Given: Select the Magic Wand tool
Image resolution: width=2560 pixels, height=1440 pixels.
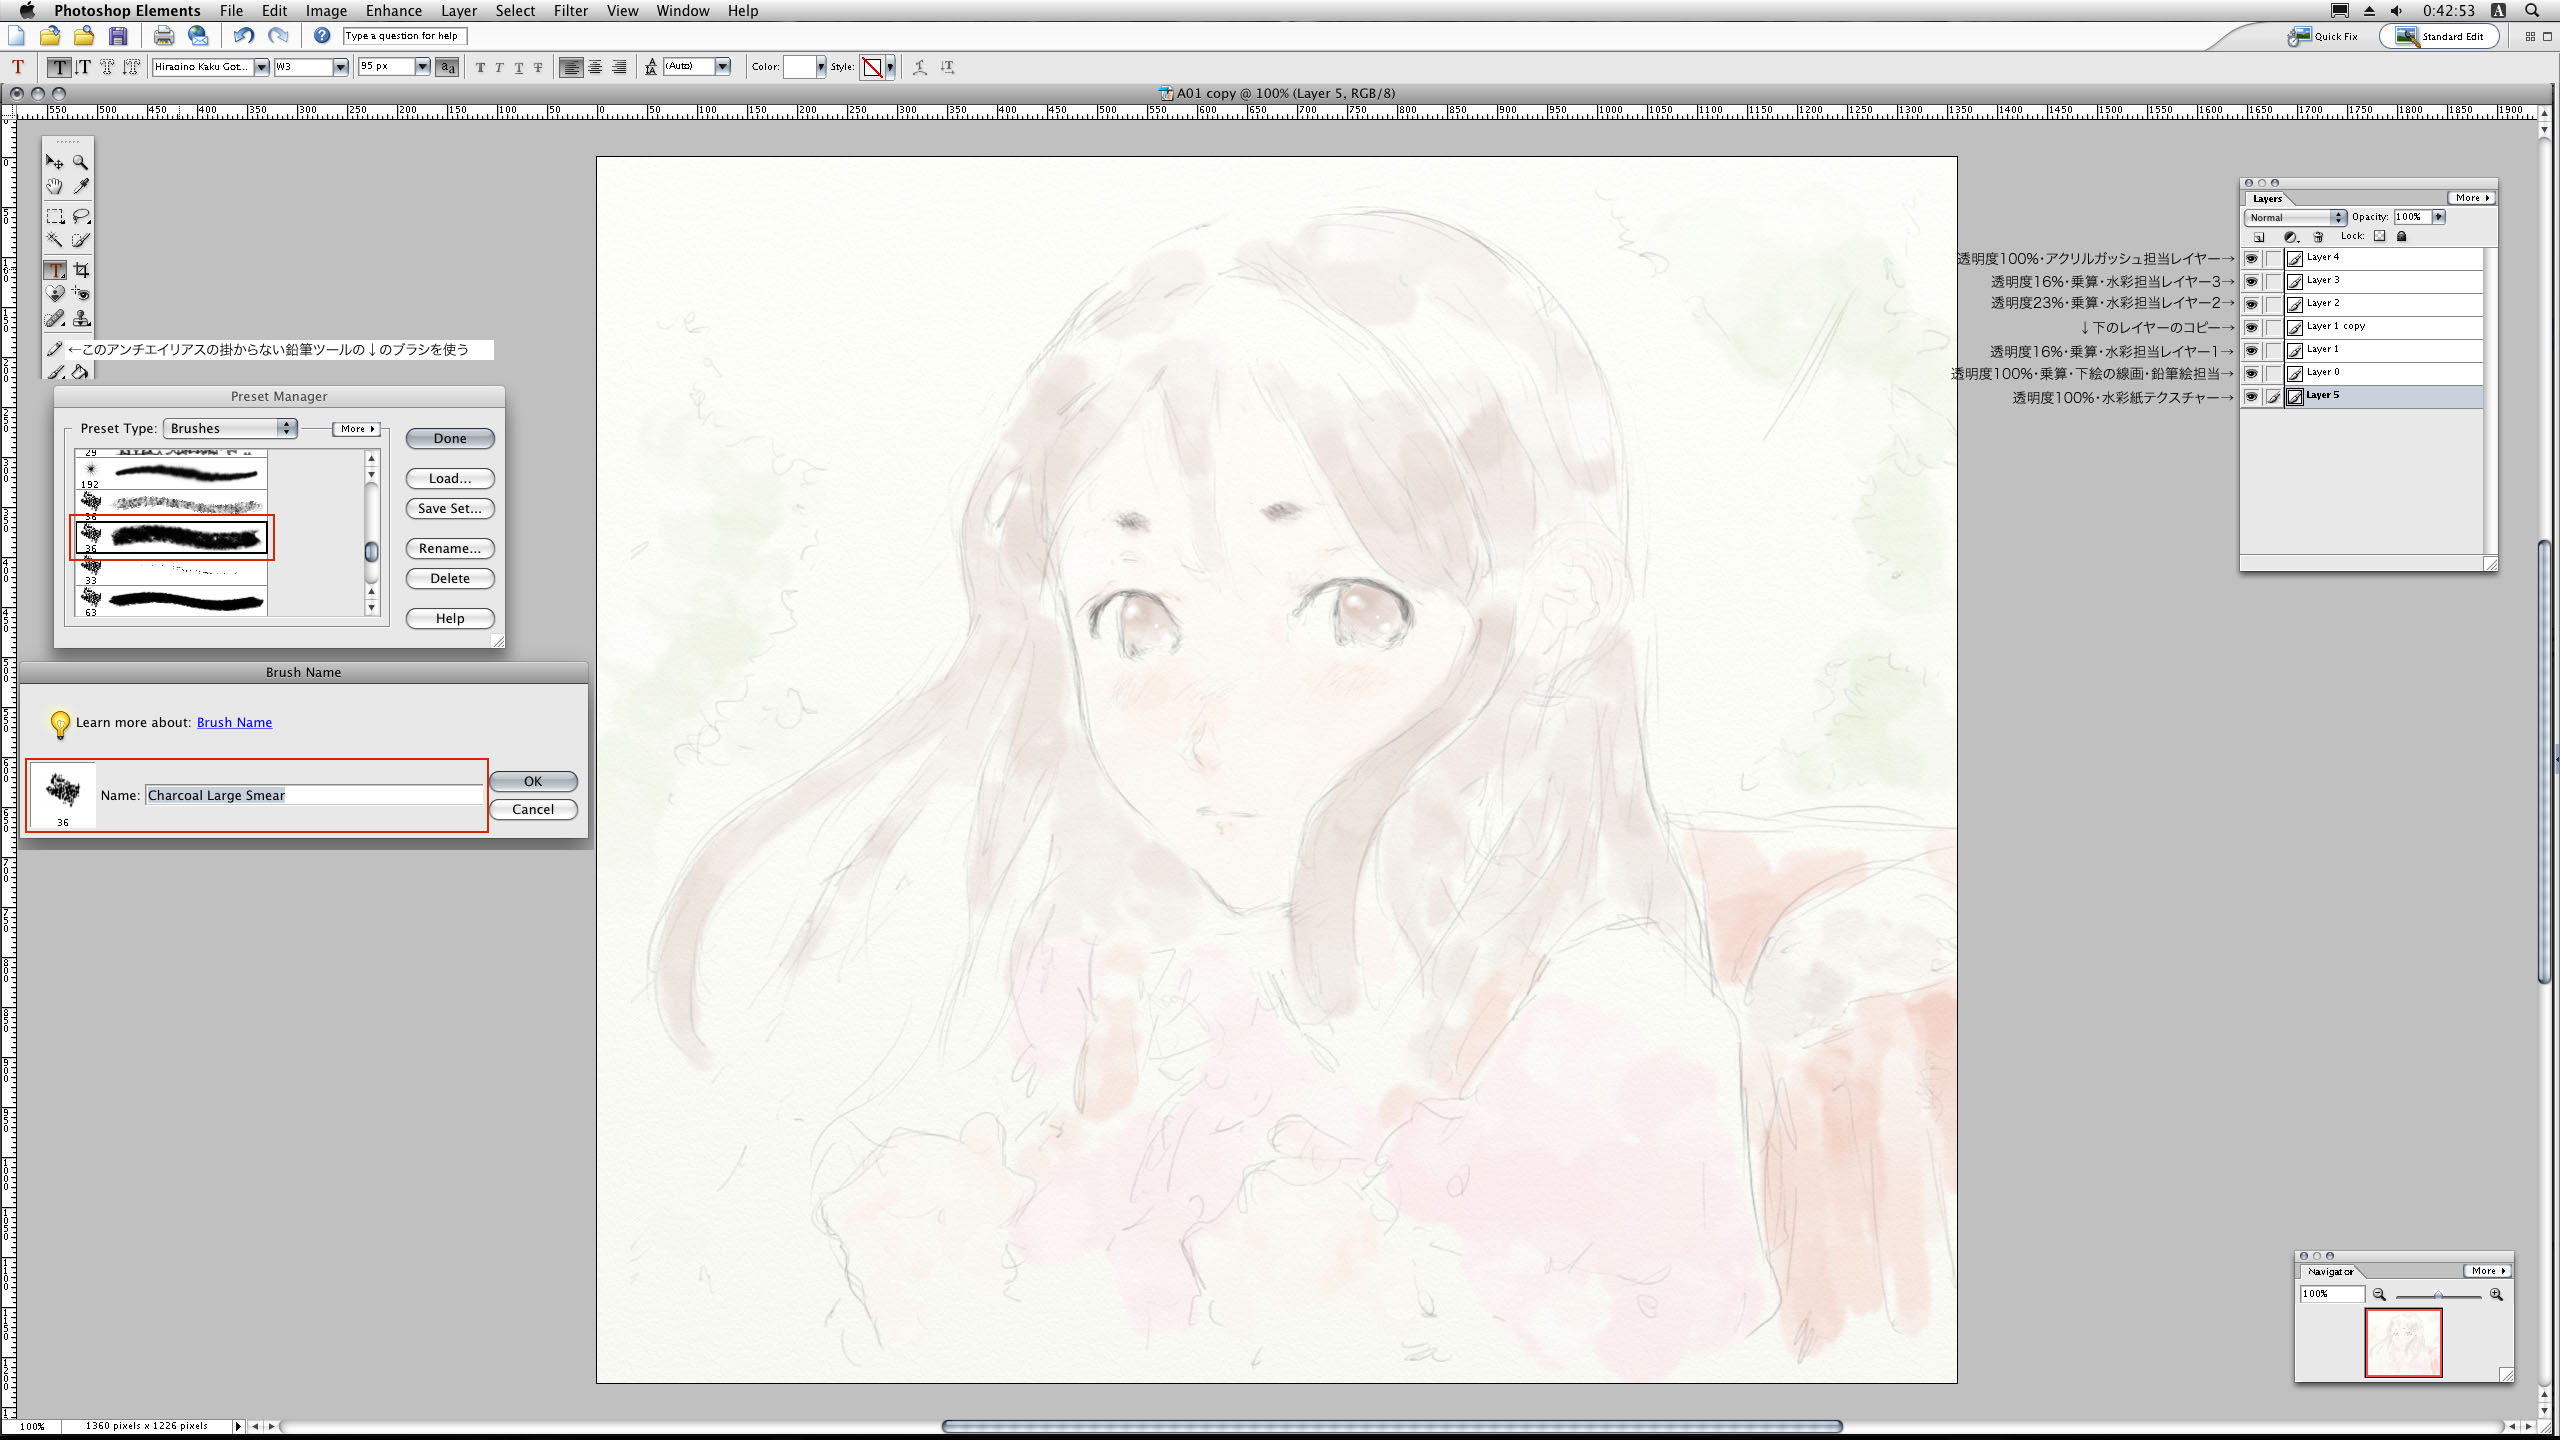Looking at the screenshot, I should point(54,240).
